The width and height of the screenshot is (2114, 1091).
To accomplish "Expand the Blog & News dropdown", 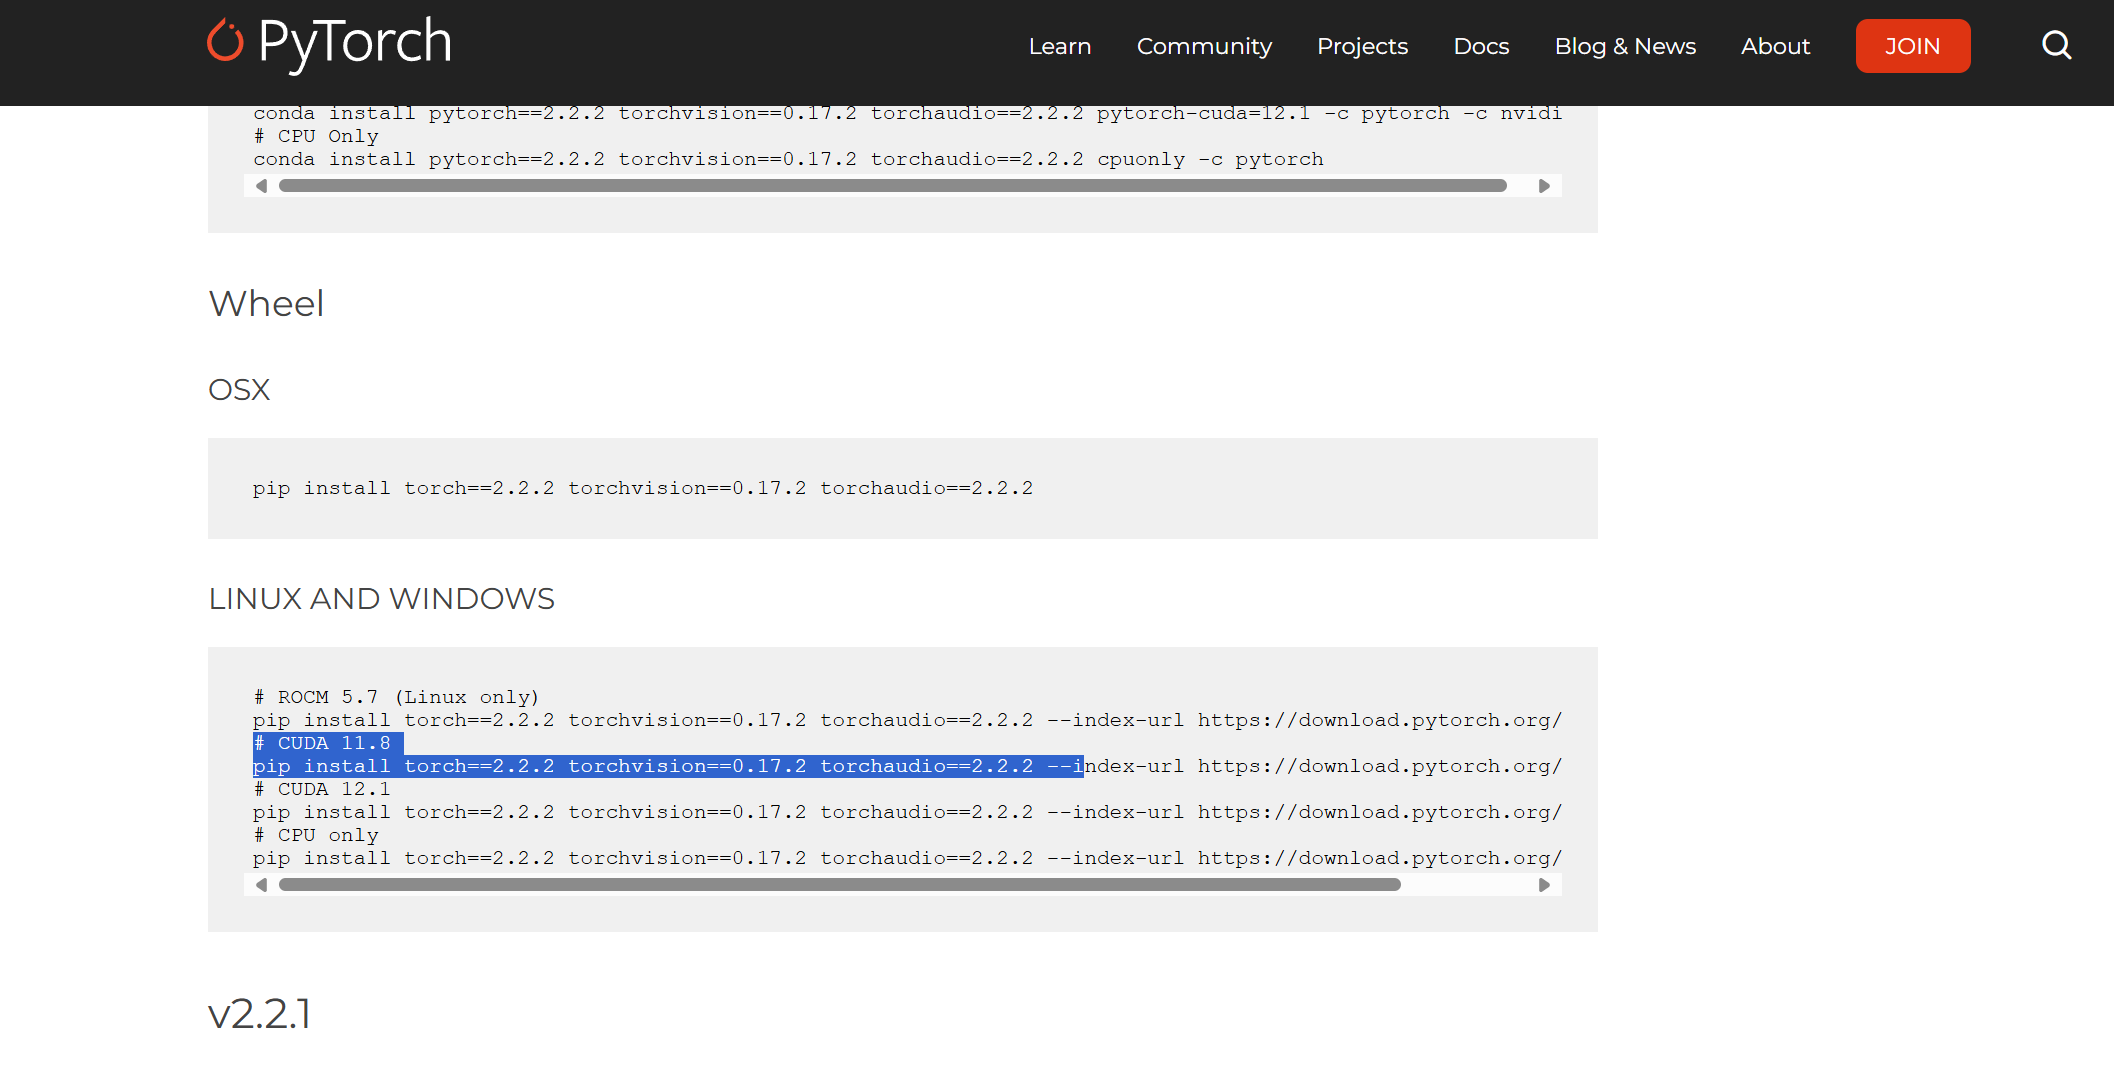I will coord(1625,46).
